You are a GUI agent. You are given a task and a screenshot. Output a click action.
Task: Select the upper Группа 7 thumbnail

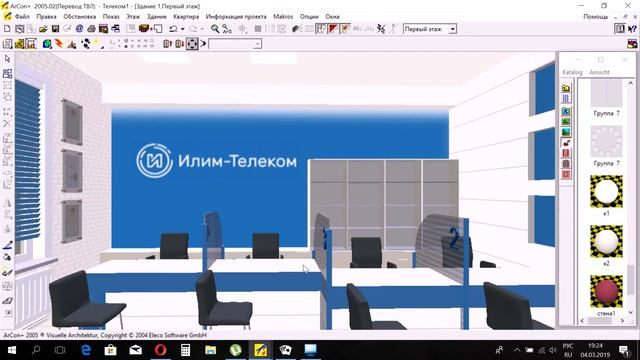pos(607,93)
